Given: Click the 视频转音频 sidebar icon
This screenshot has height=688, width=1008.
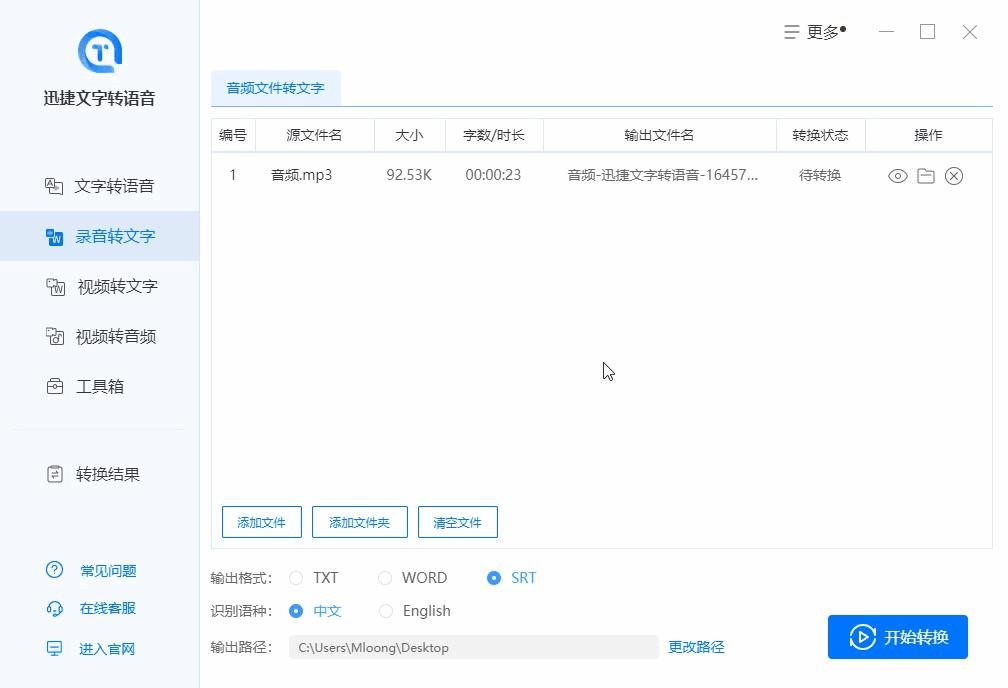Looking at the screenshot, I should 55,336.
